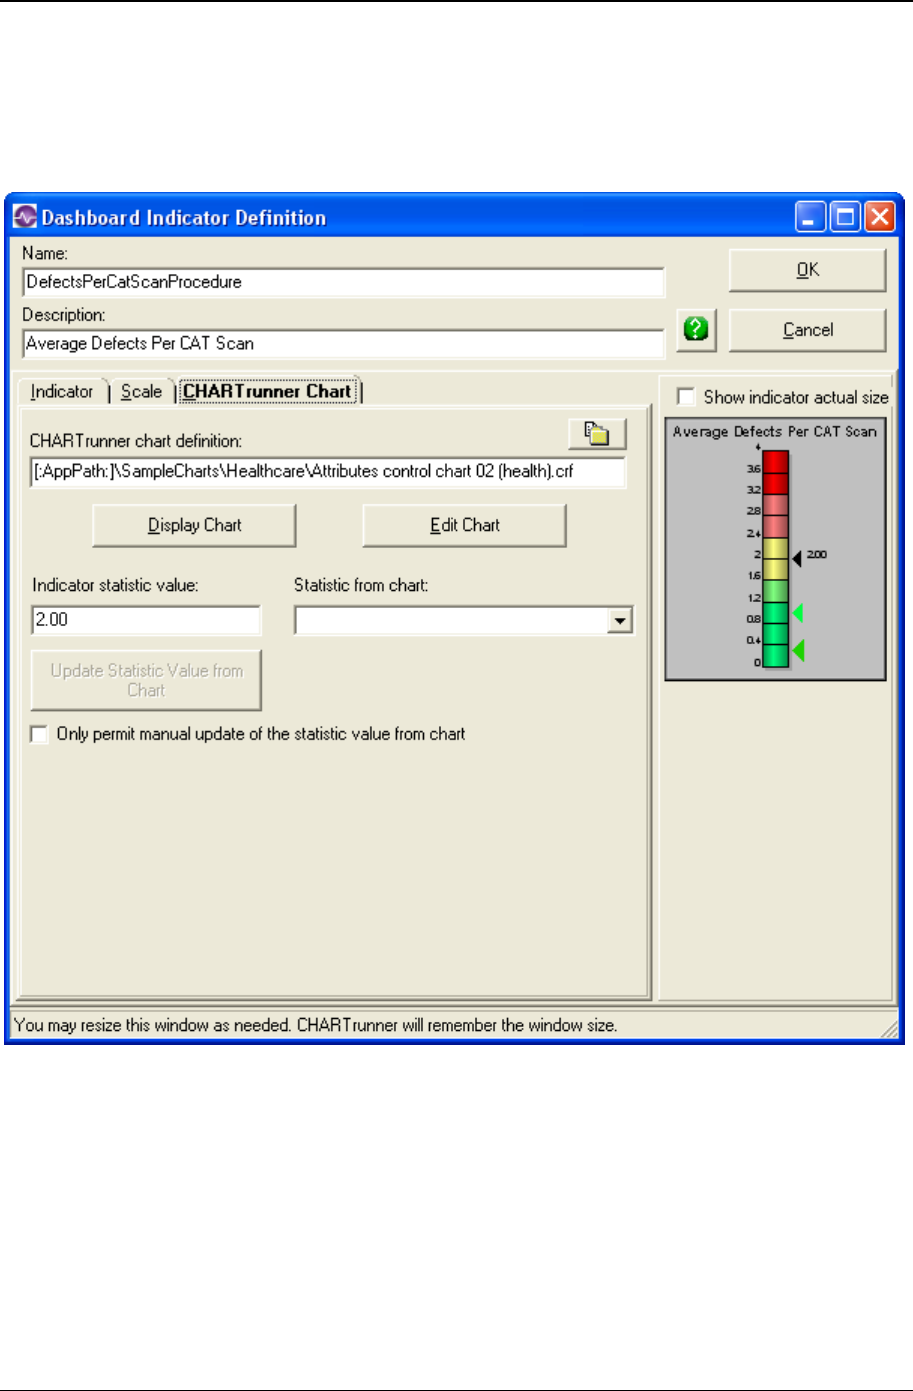Select the CHARTrunner Chart tab

268,391
